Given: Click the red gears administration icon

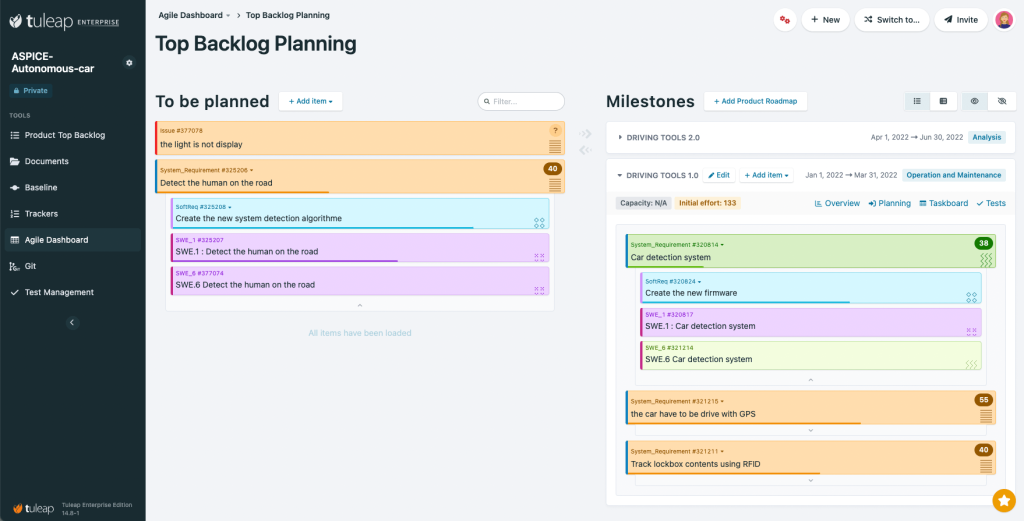Looking at the screenshot, I should 785,20.
